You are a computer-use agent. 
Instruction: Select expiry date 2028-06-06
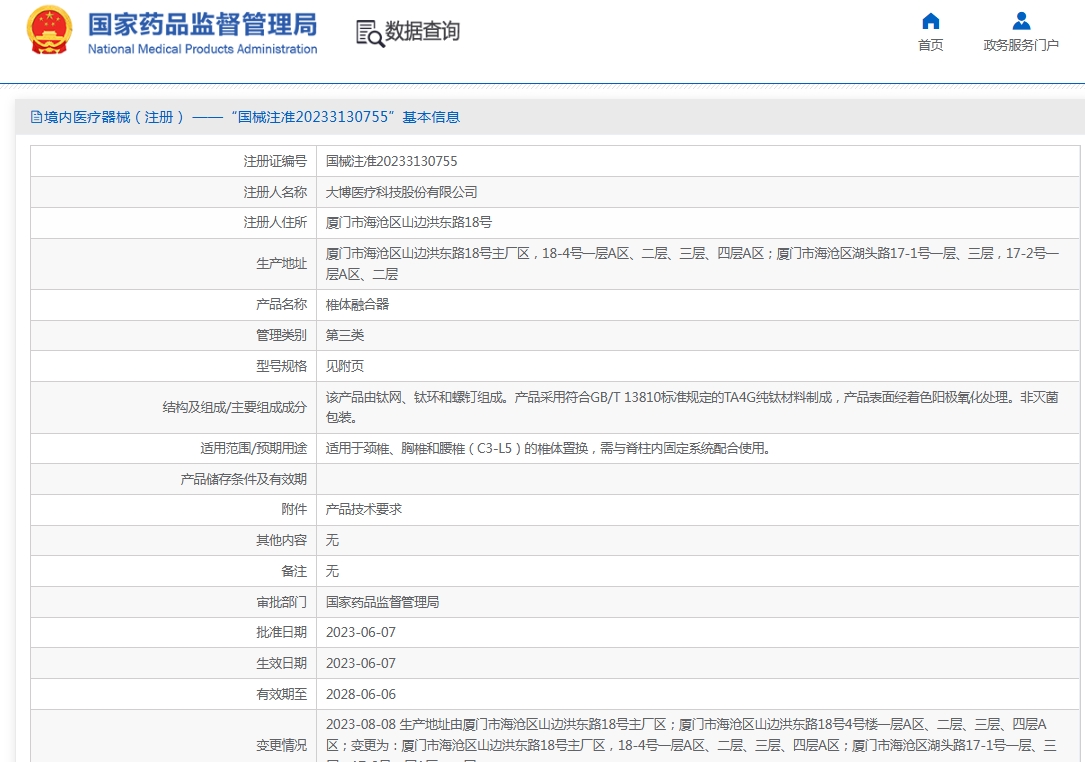[361, 694]
